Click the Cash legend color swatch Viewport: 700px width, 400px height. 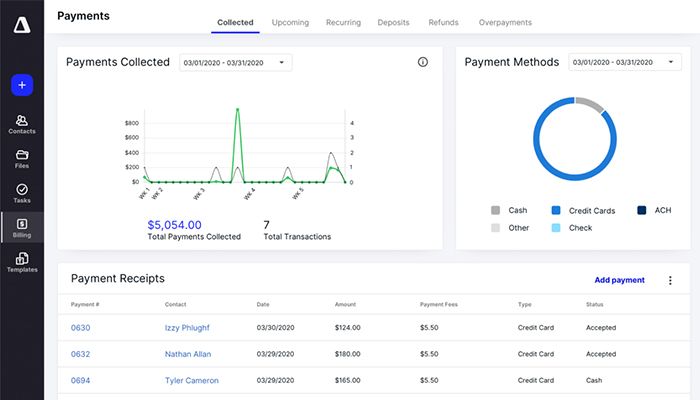click(495, 211)
